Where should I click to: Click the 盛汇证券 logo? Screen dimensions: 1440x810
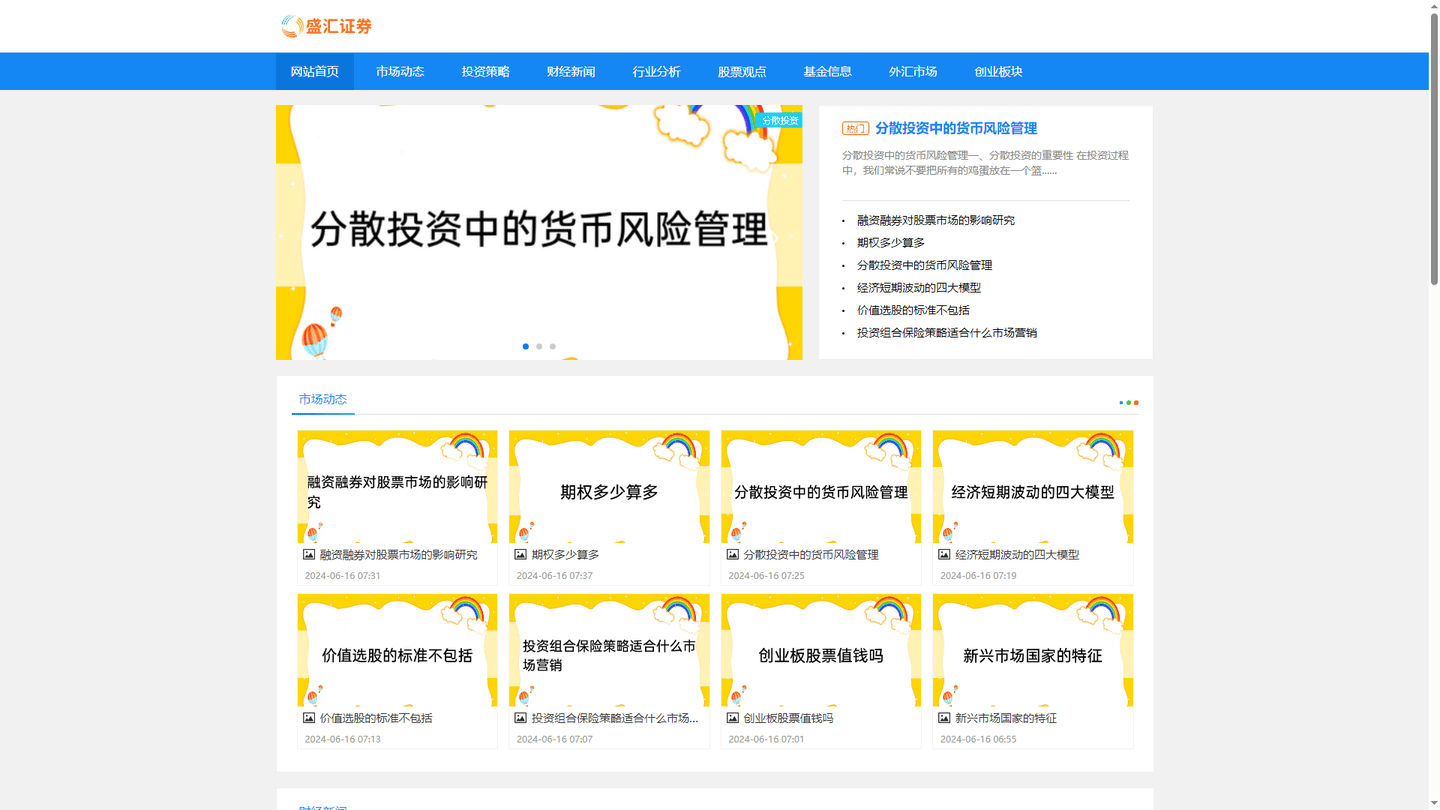tap(327, 26)
